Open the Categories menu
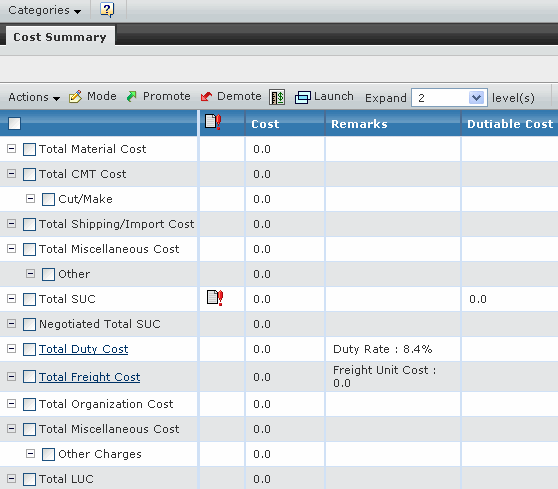Image resolution: width=558 pixels, height=489 pixels. [x=44, y=10]
